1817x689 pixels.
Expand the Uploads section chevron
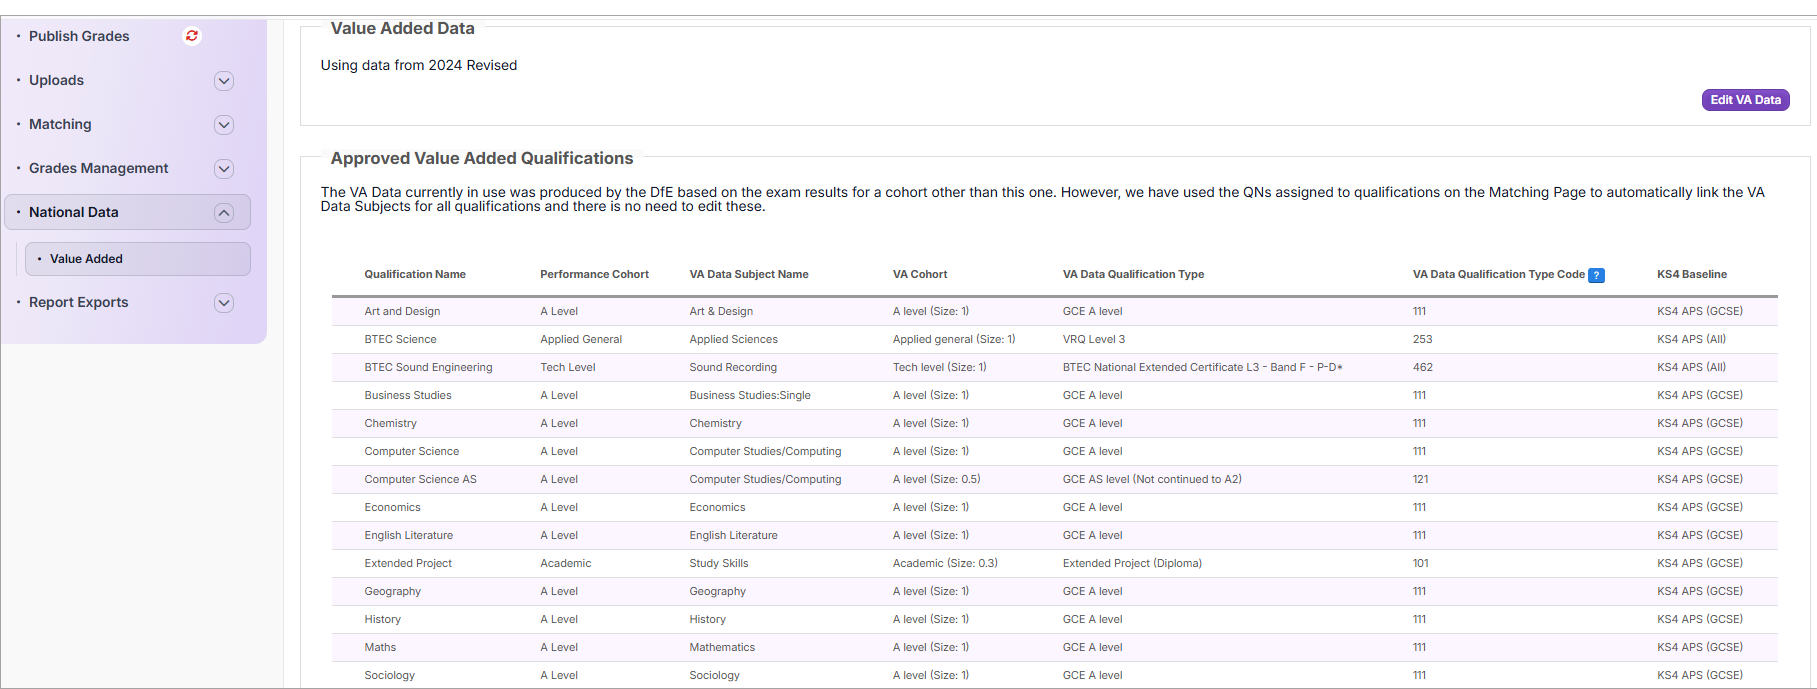(224, 81)
